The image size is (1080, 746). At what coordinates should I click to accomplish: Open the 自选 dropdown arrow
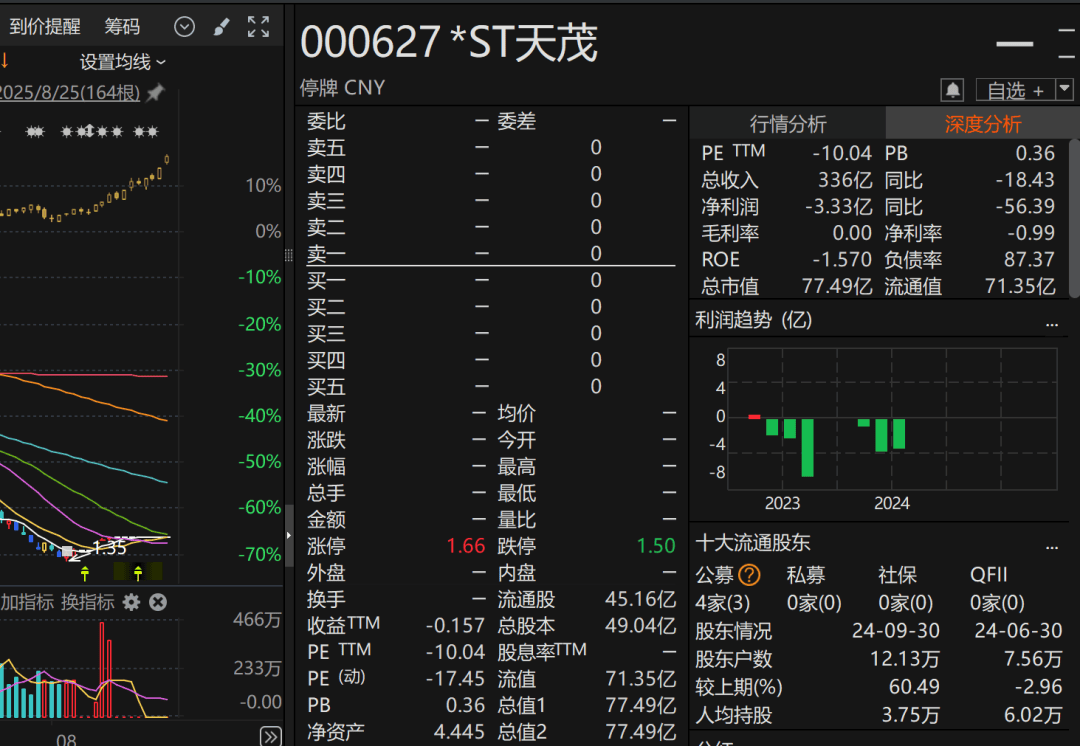coord(1065,89)
